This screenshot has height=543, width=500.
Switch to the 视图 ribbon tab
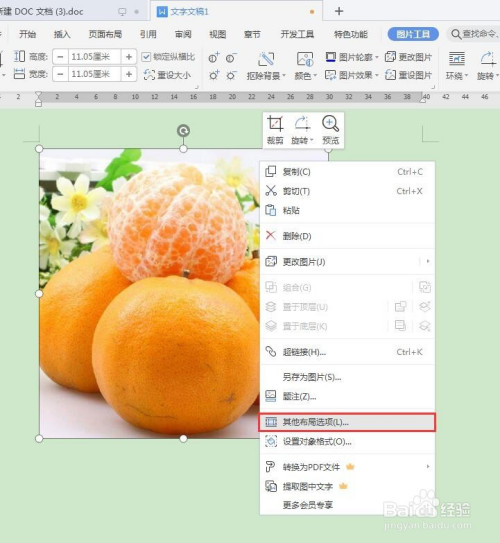(218, 34)
